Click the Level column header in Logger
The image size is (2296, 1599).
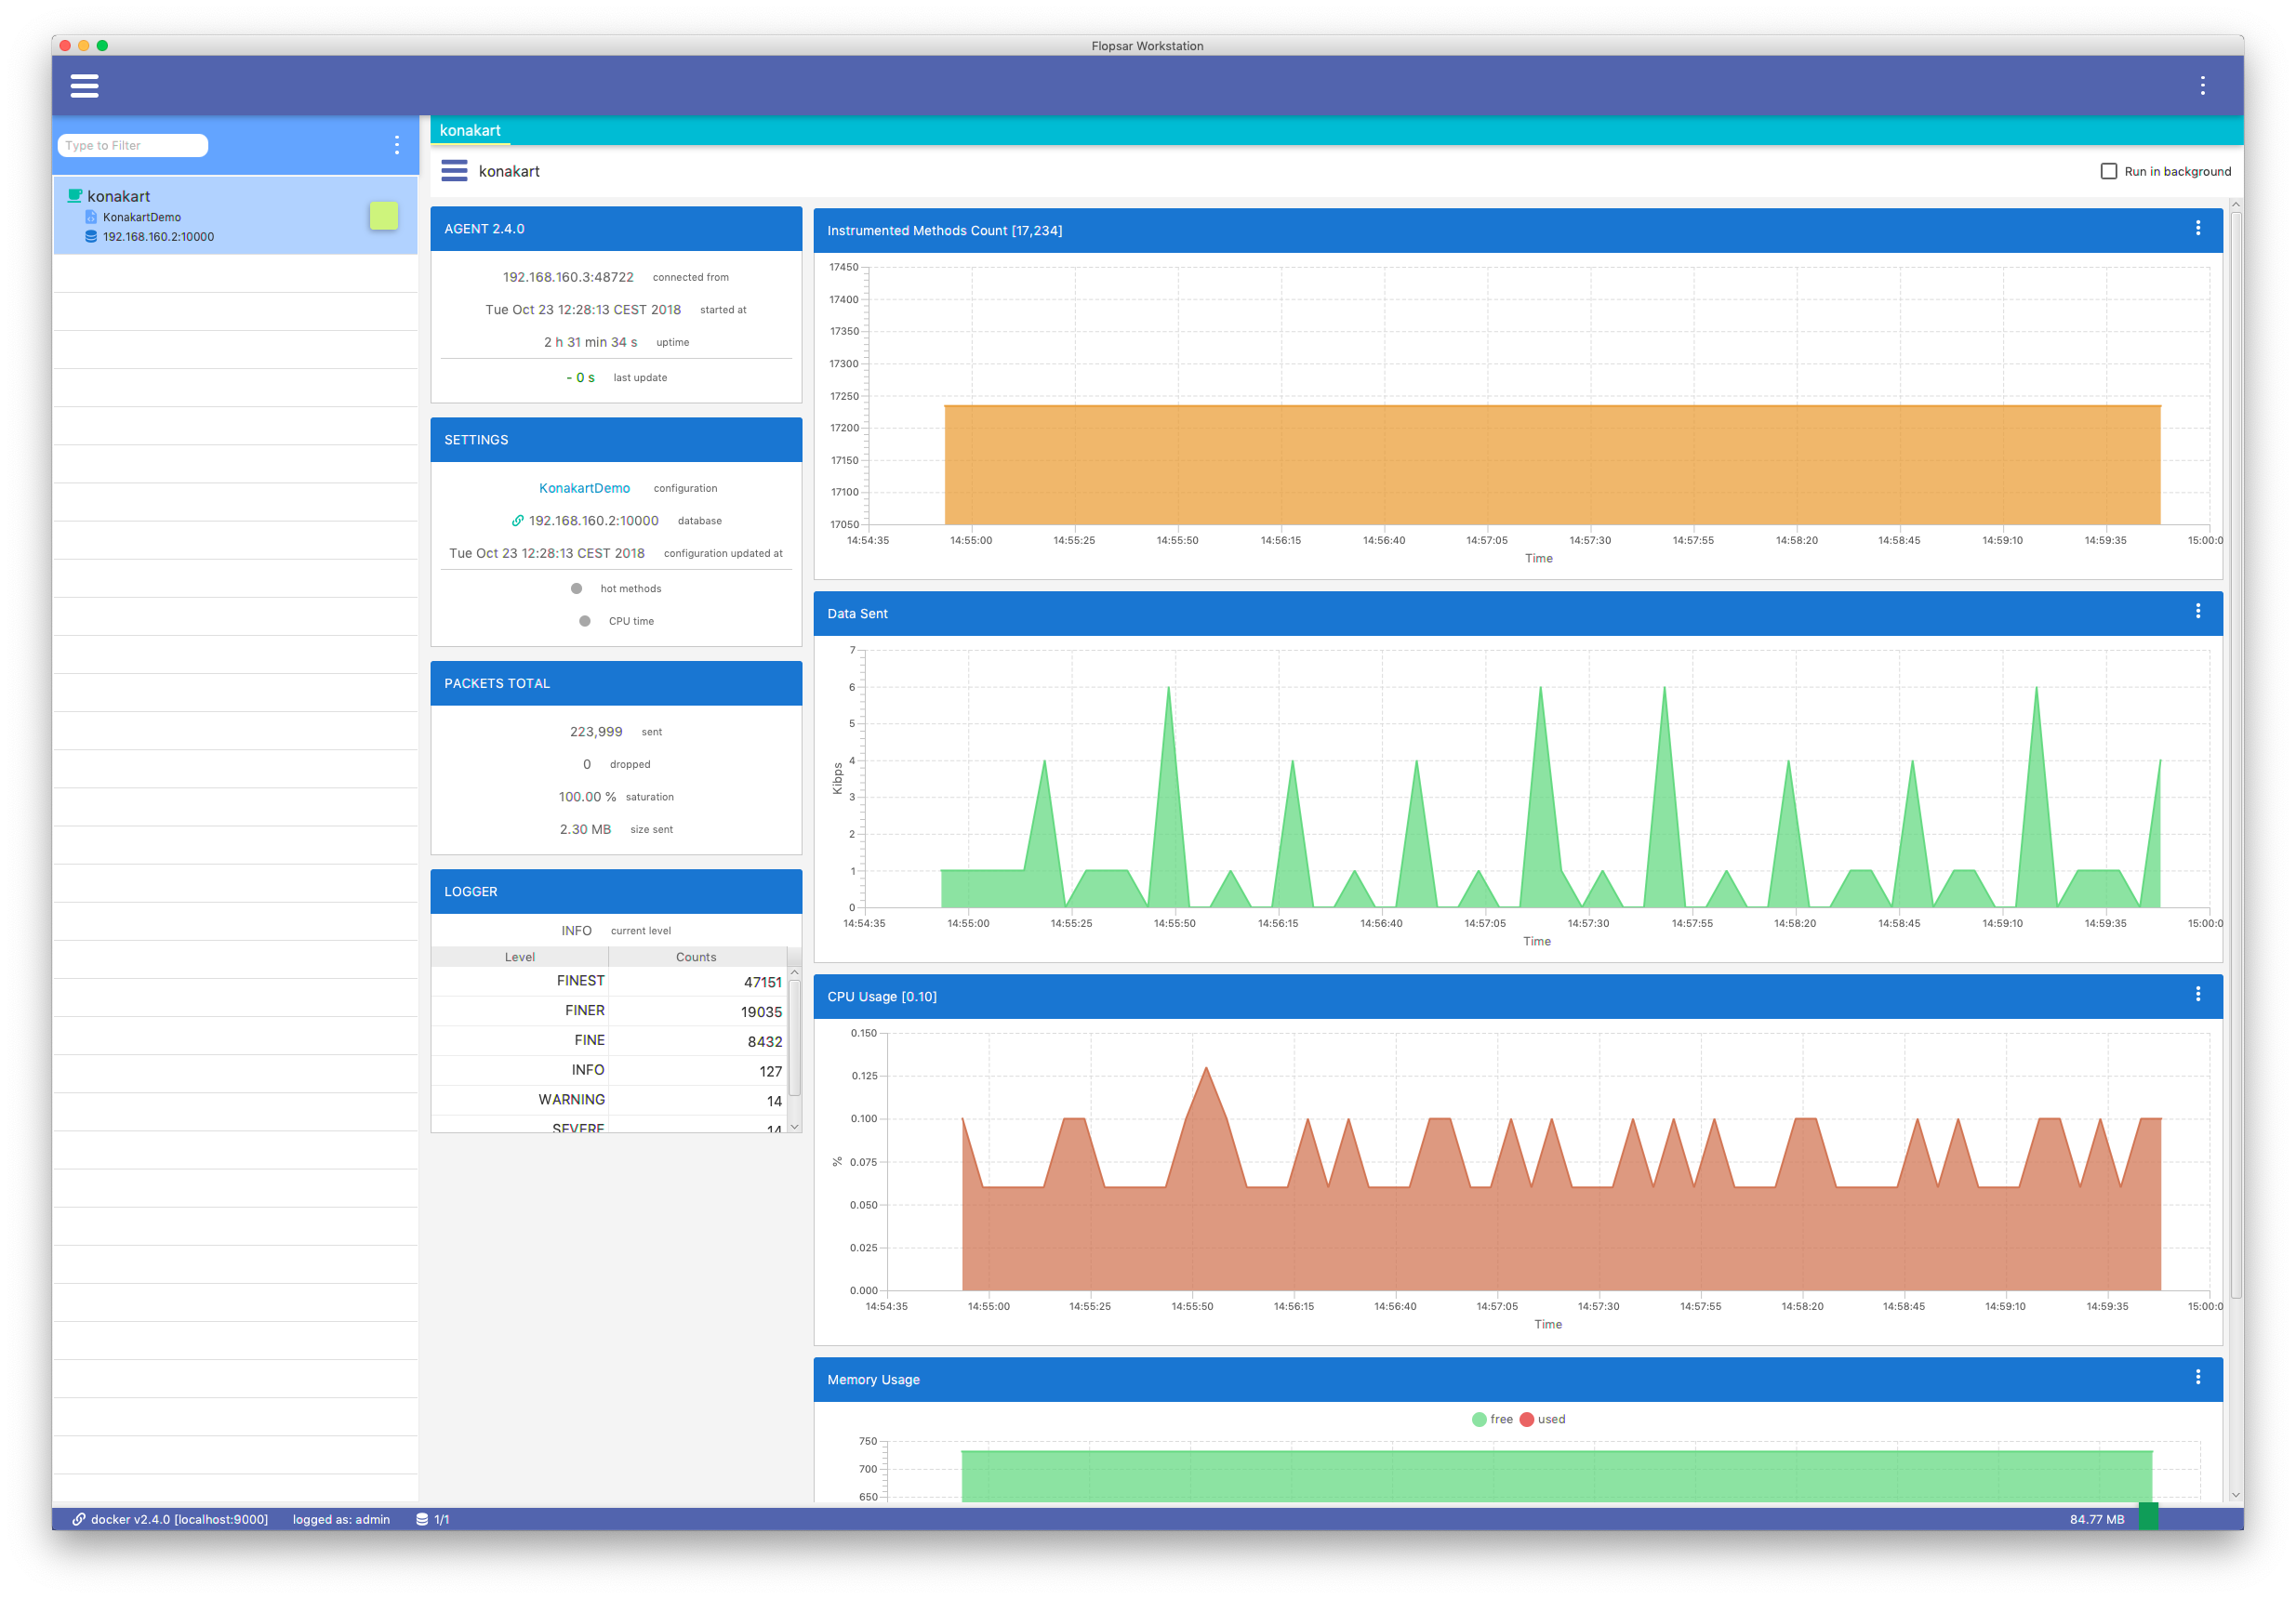(x=519, y=957)
